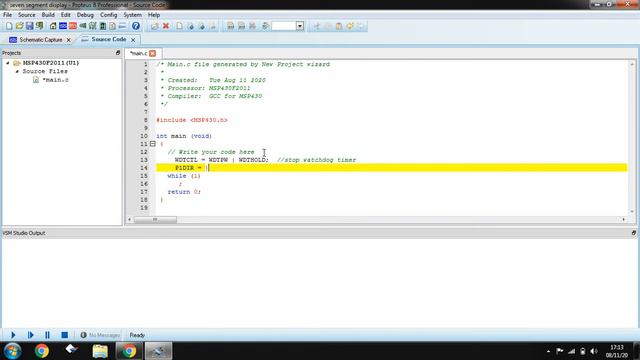
Task: Open the Config menu
Action: point(108,15)
